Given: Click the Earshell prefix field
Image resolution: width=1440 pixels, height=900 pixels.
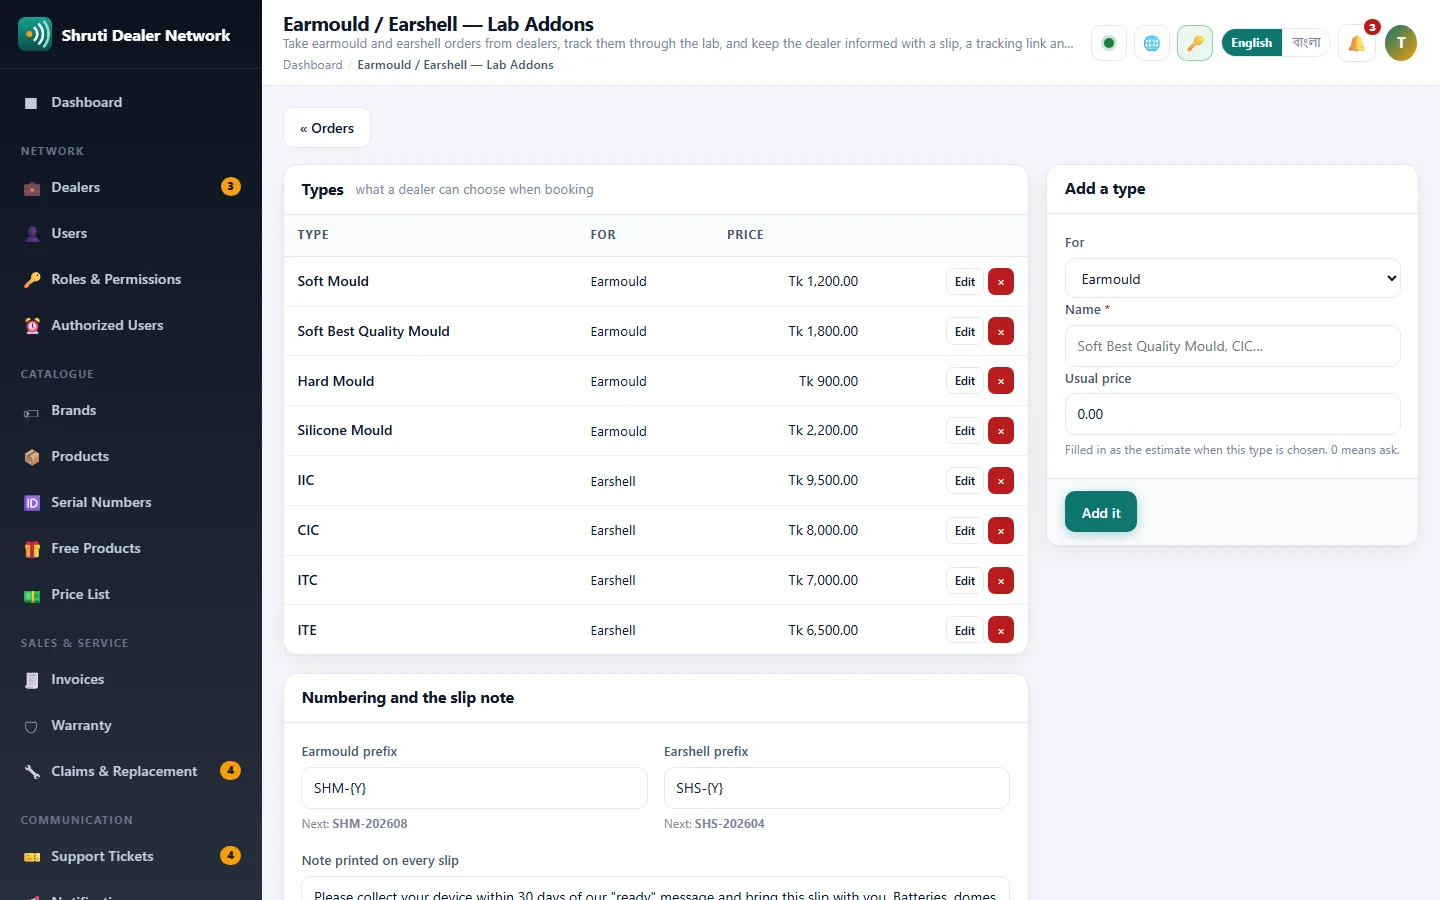Looking at the screenshot, I should [x=836, y=788].
